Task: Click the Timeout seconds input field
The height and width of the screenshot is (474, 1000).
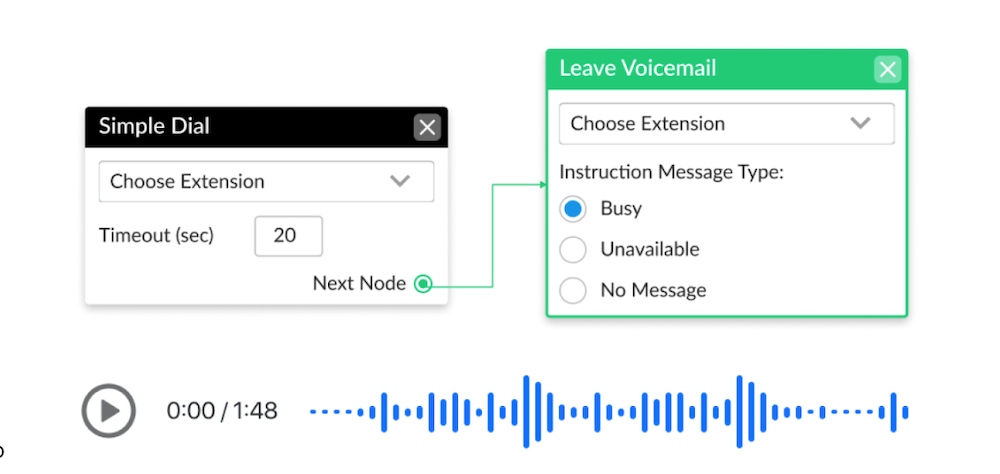Action: coord(288,236)
